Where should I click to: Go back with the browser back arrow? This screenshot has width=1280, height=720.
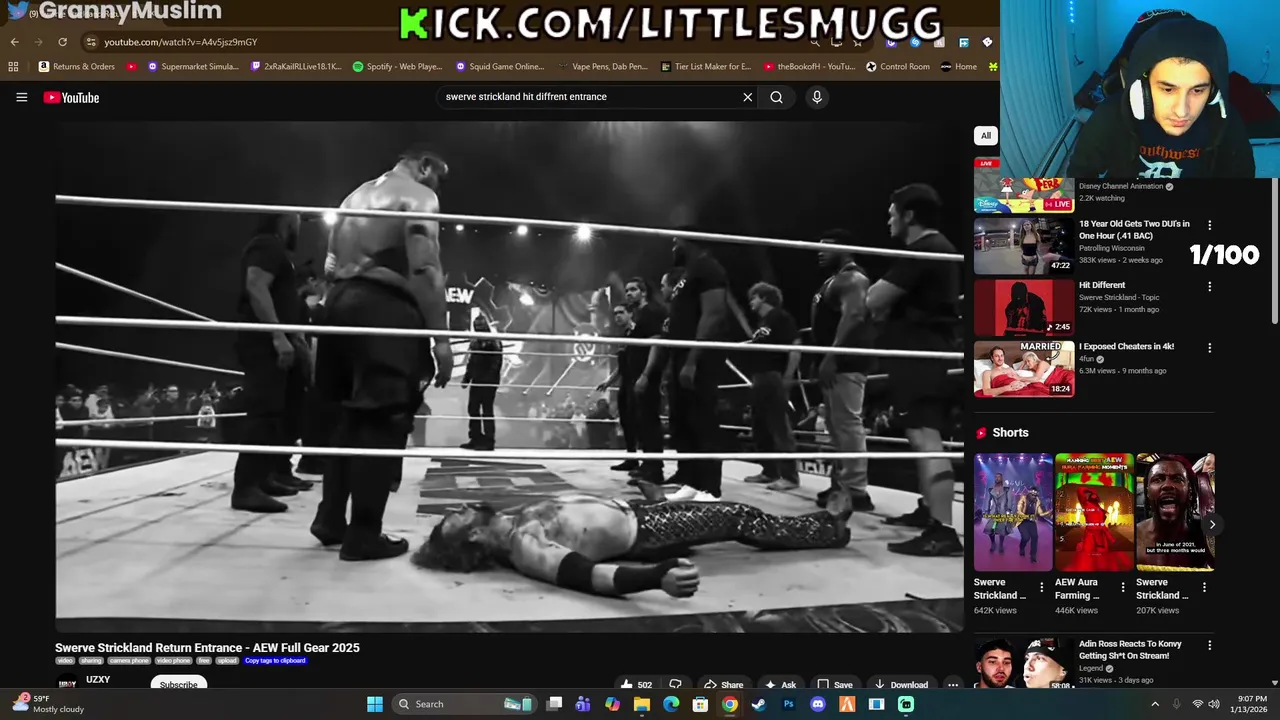[14, 42]
